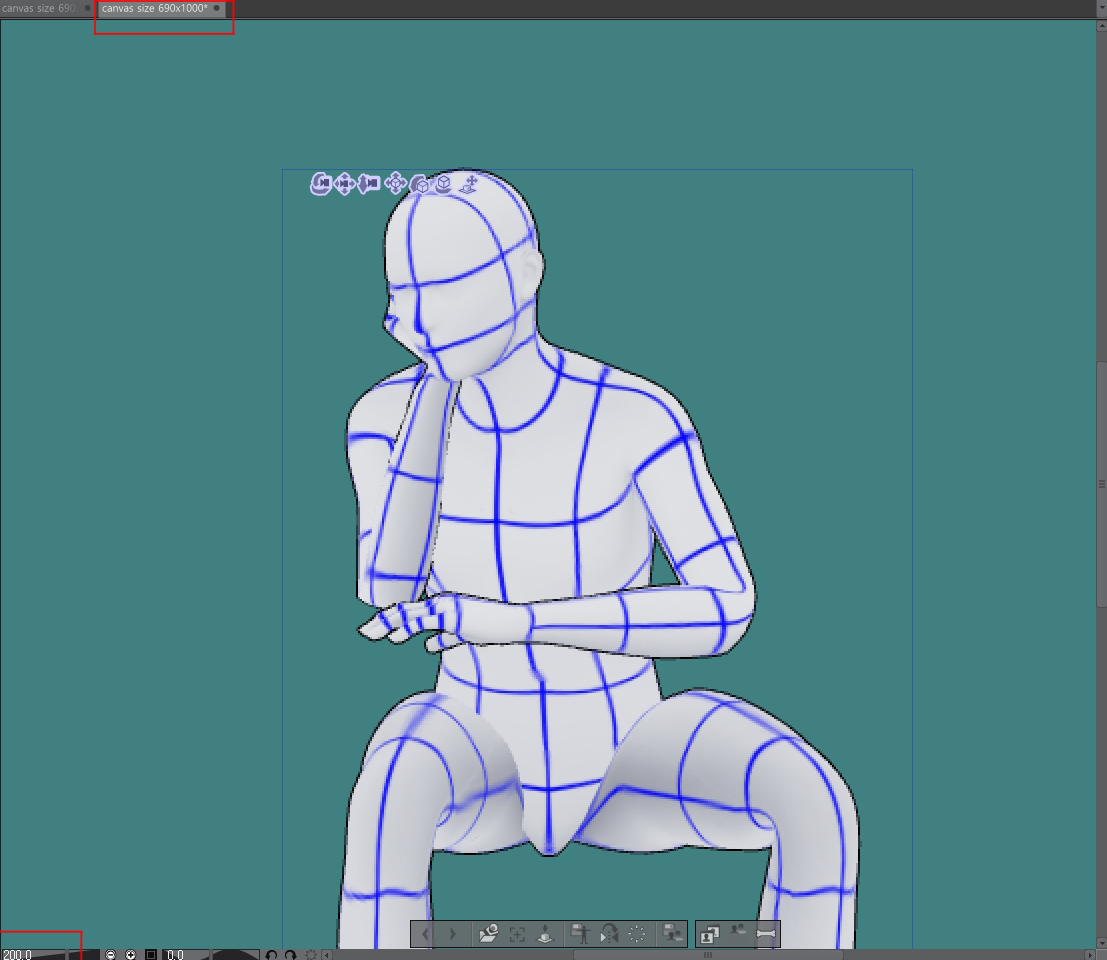
Task: Register the full body pose as material
Action: [580, 935]
